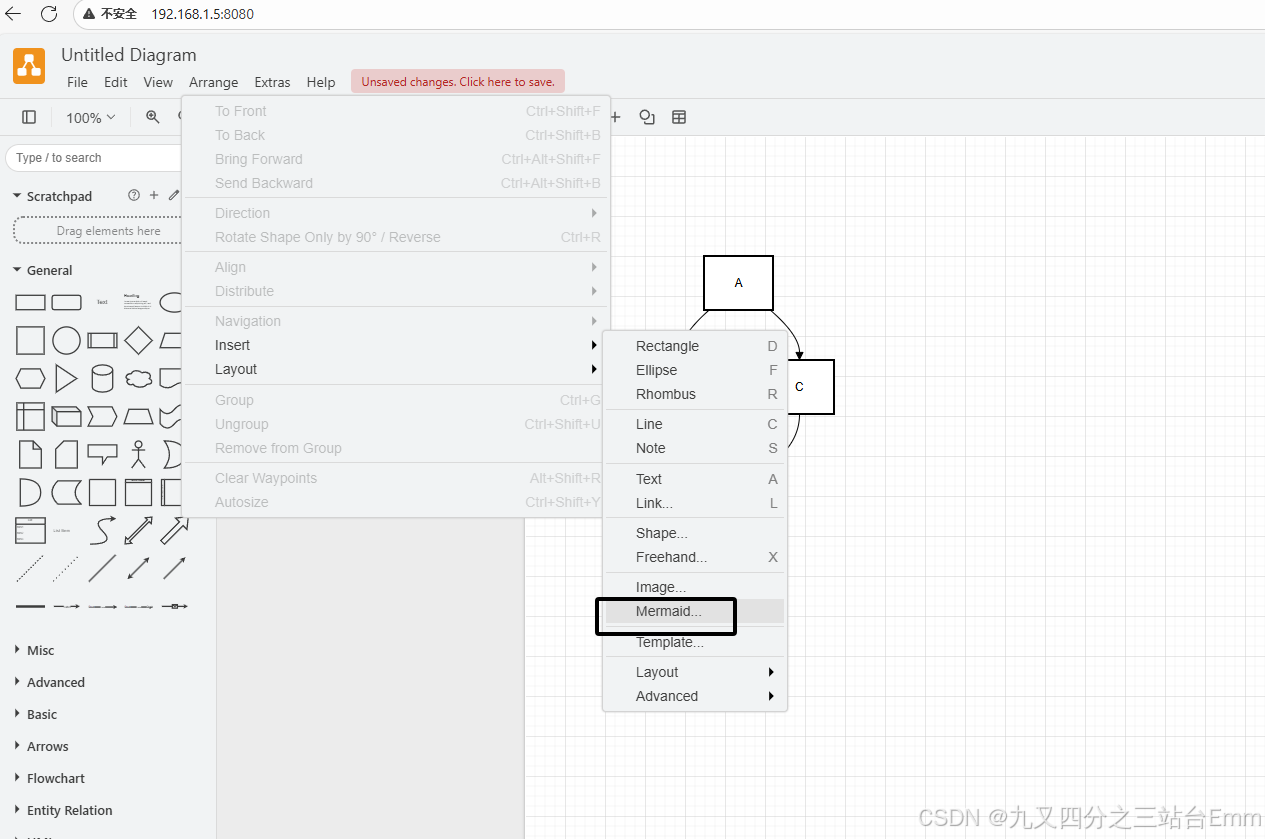Expand the Arrows shapes section
Screen dimensions: 1265x839
coord(42,746)
